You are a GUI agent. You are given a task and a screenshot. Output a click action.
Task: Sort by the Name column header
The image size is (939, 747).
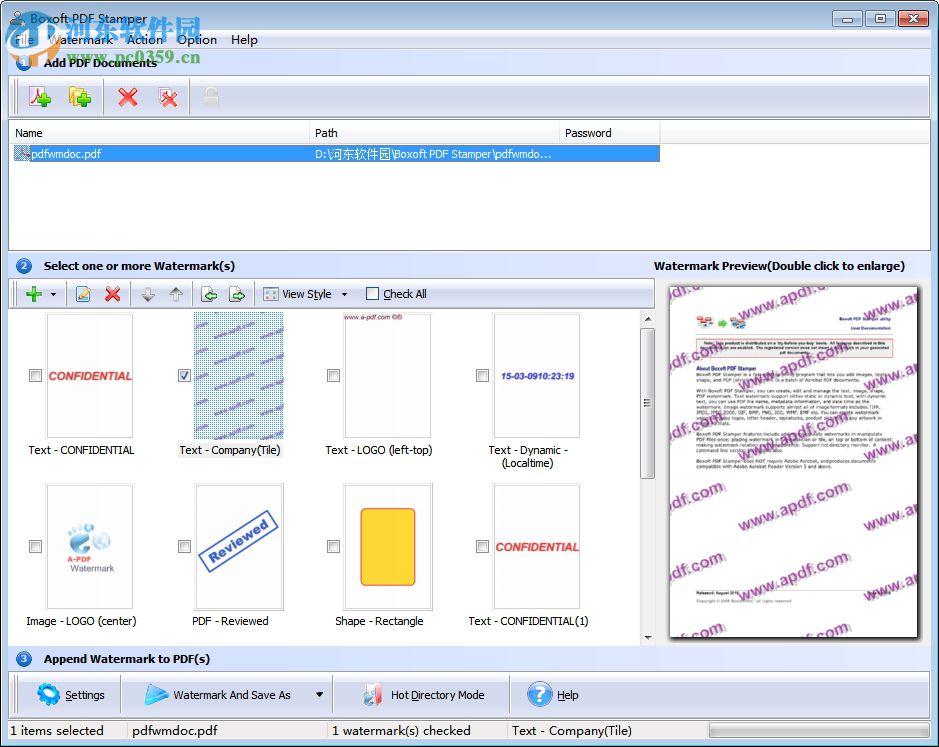[x=159, y=133]
